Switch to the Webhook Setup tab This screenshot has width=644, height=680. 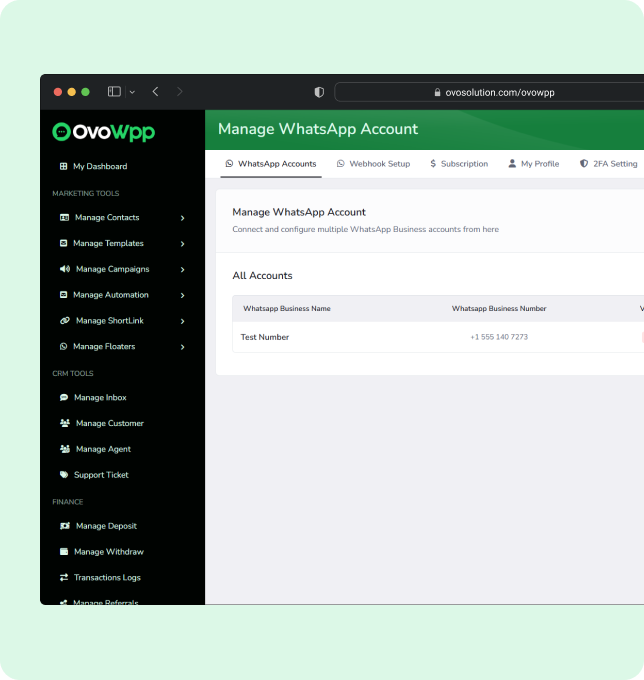373,164
